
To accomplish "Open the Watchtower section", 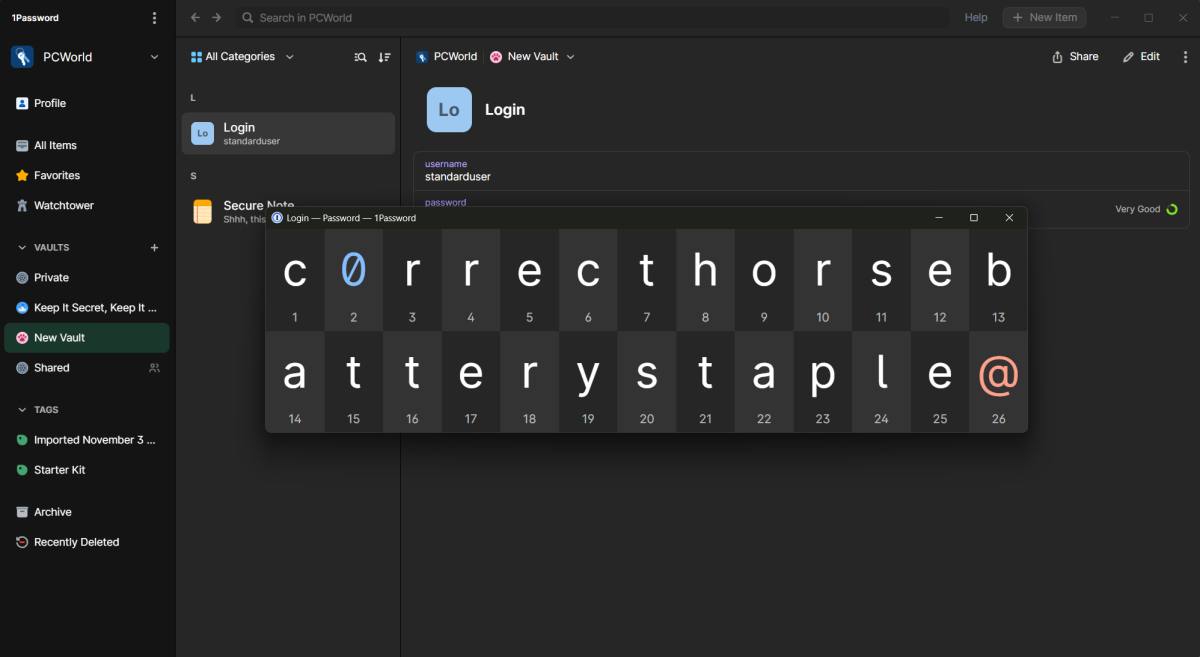I will click(62, 205).
